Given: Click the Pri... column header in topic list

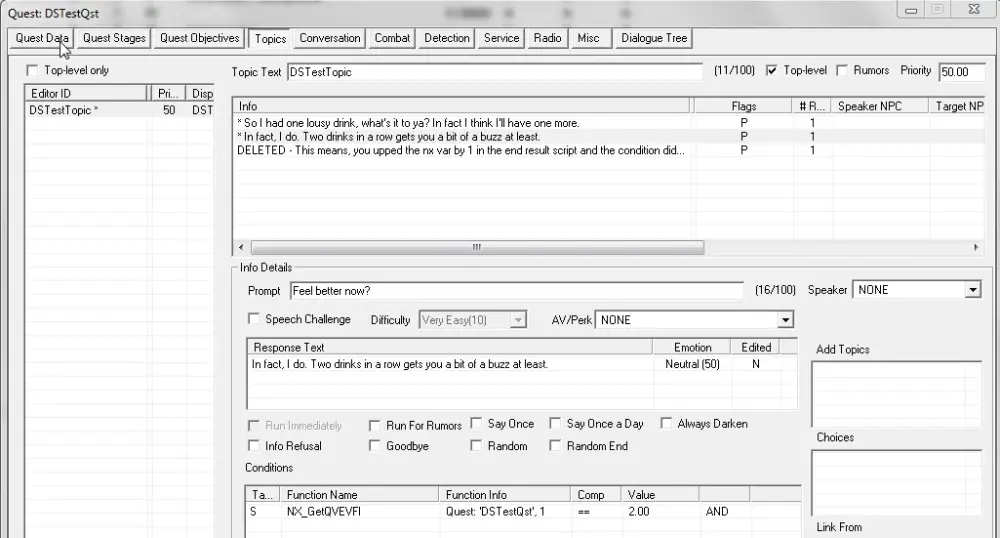Looking at the screenshot, I should [168, 93].
